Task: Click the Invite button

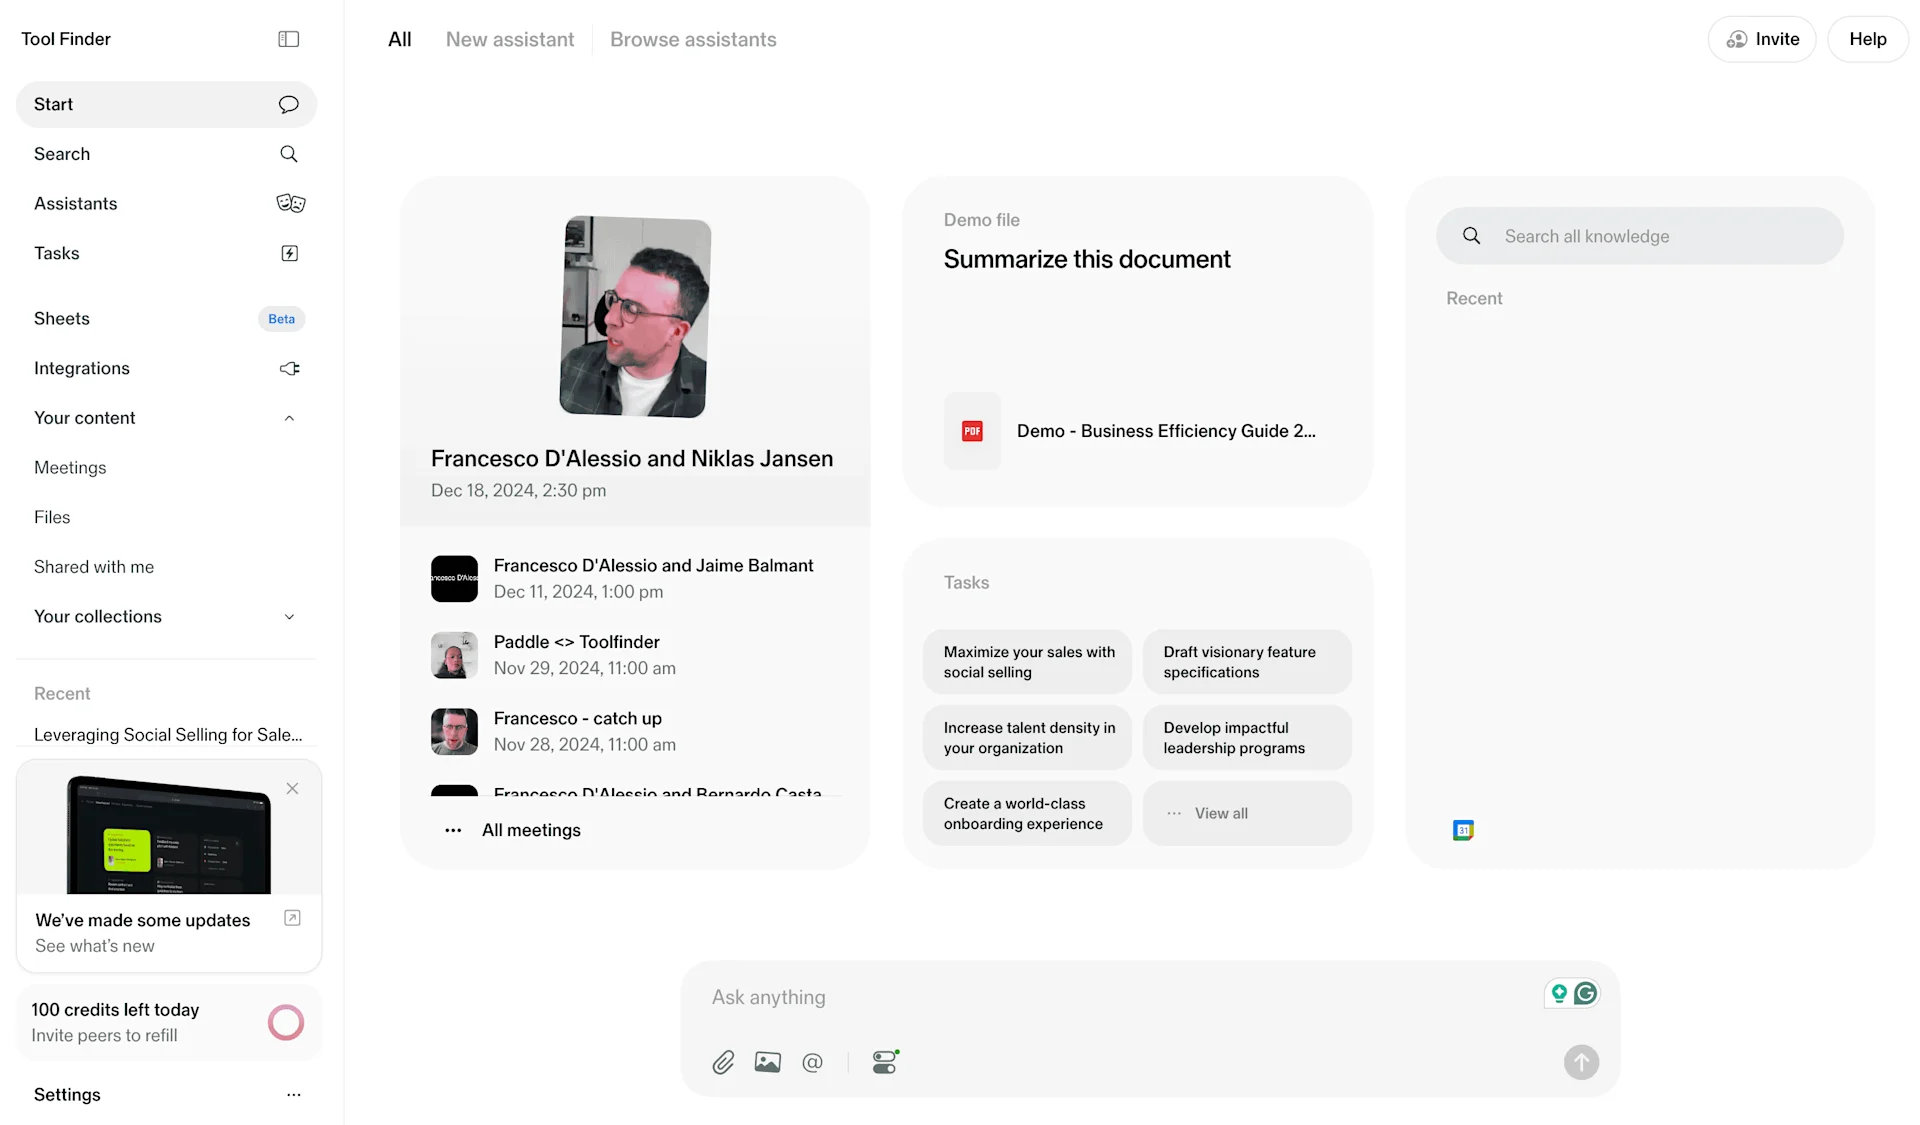Action: pyautogui.click(x=1761, y=39)
